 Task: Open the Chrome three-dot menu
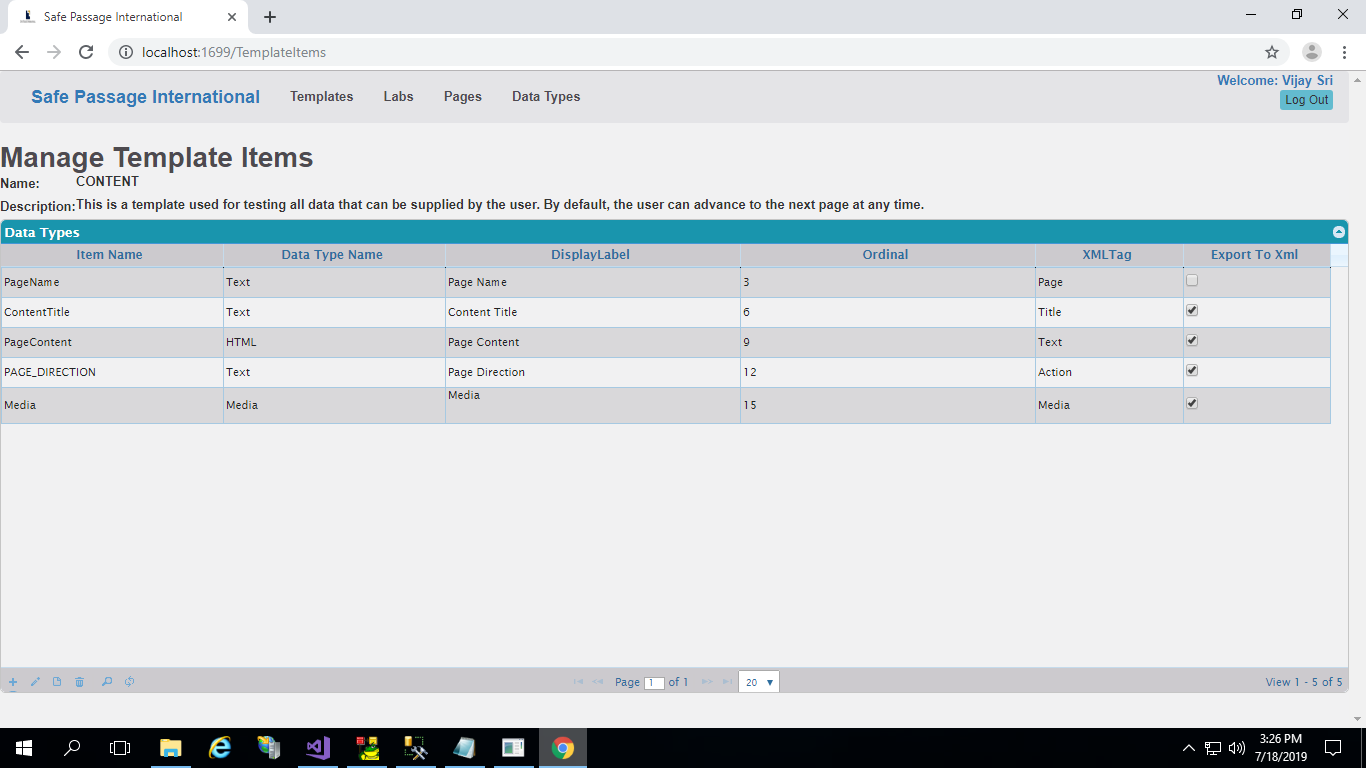(x=1344, y=52)
